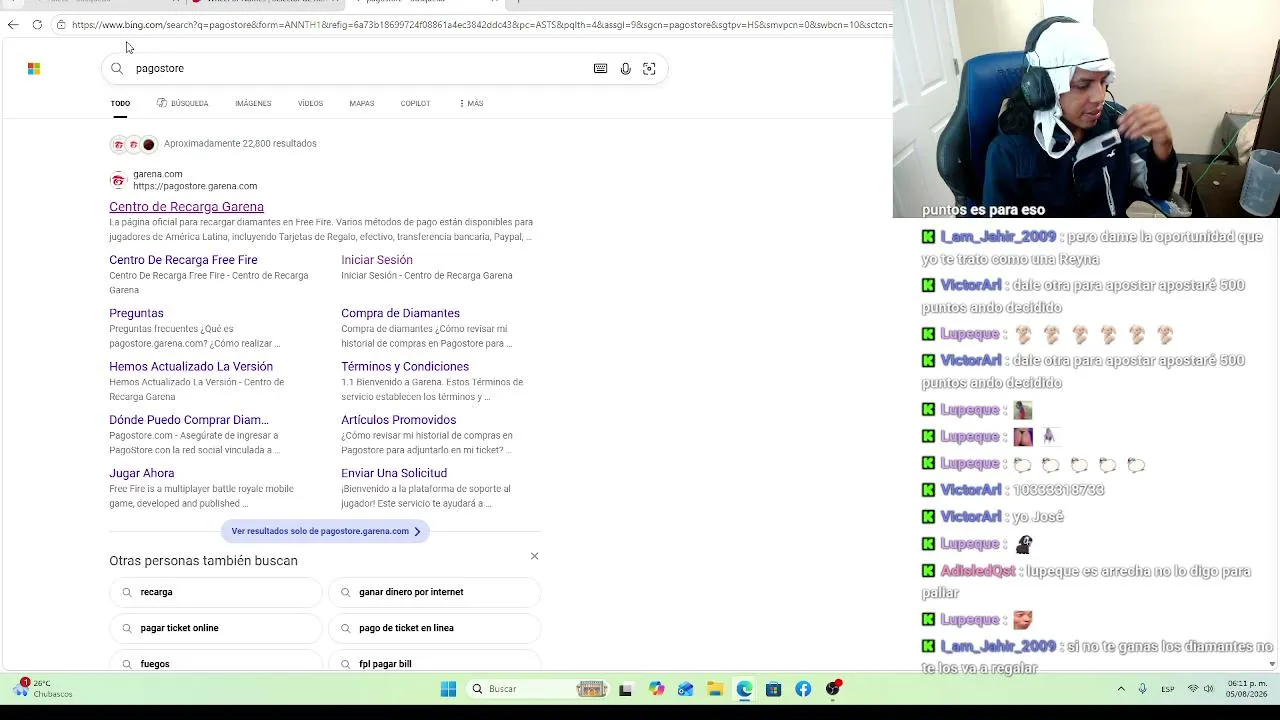1280x720 pixels.
Task: Click 'Aproximadamente 22,800 resultados' text
Action: pos(240,143)
